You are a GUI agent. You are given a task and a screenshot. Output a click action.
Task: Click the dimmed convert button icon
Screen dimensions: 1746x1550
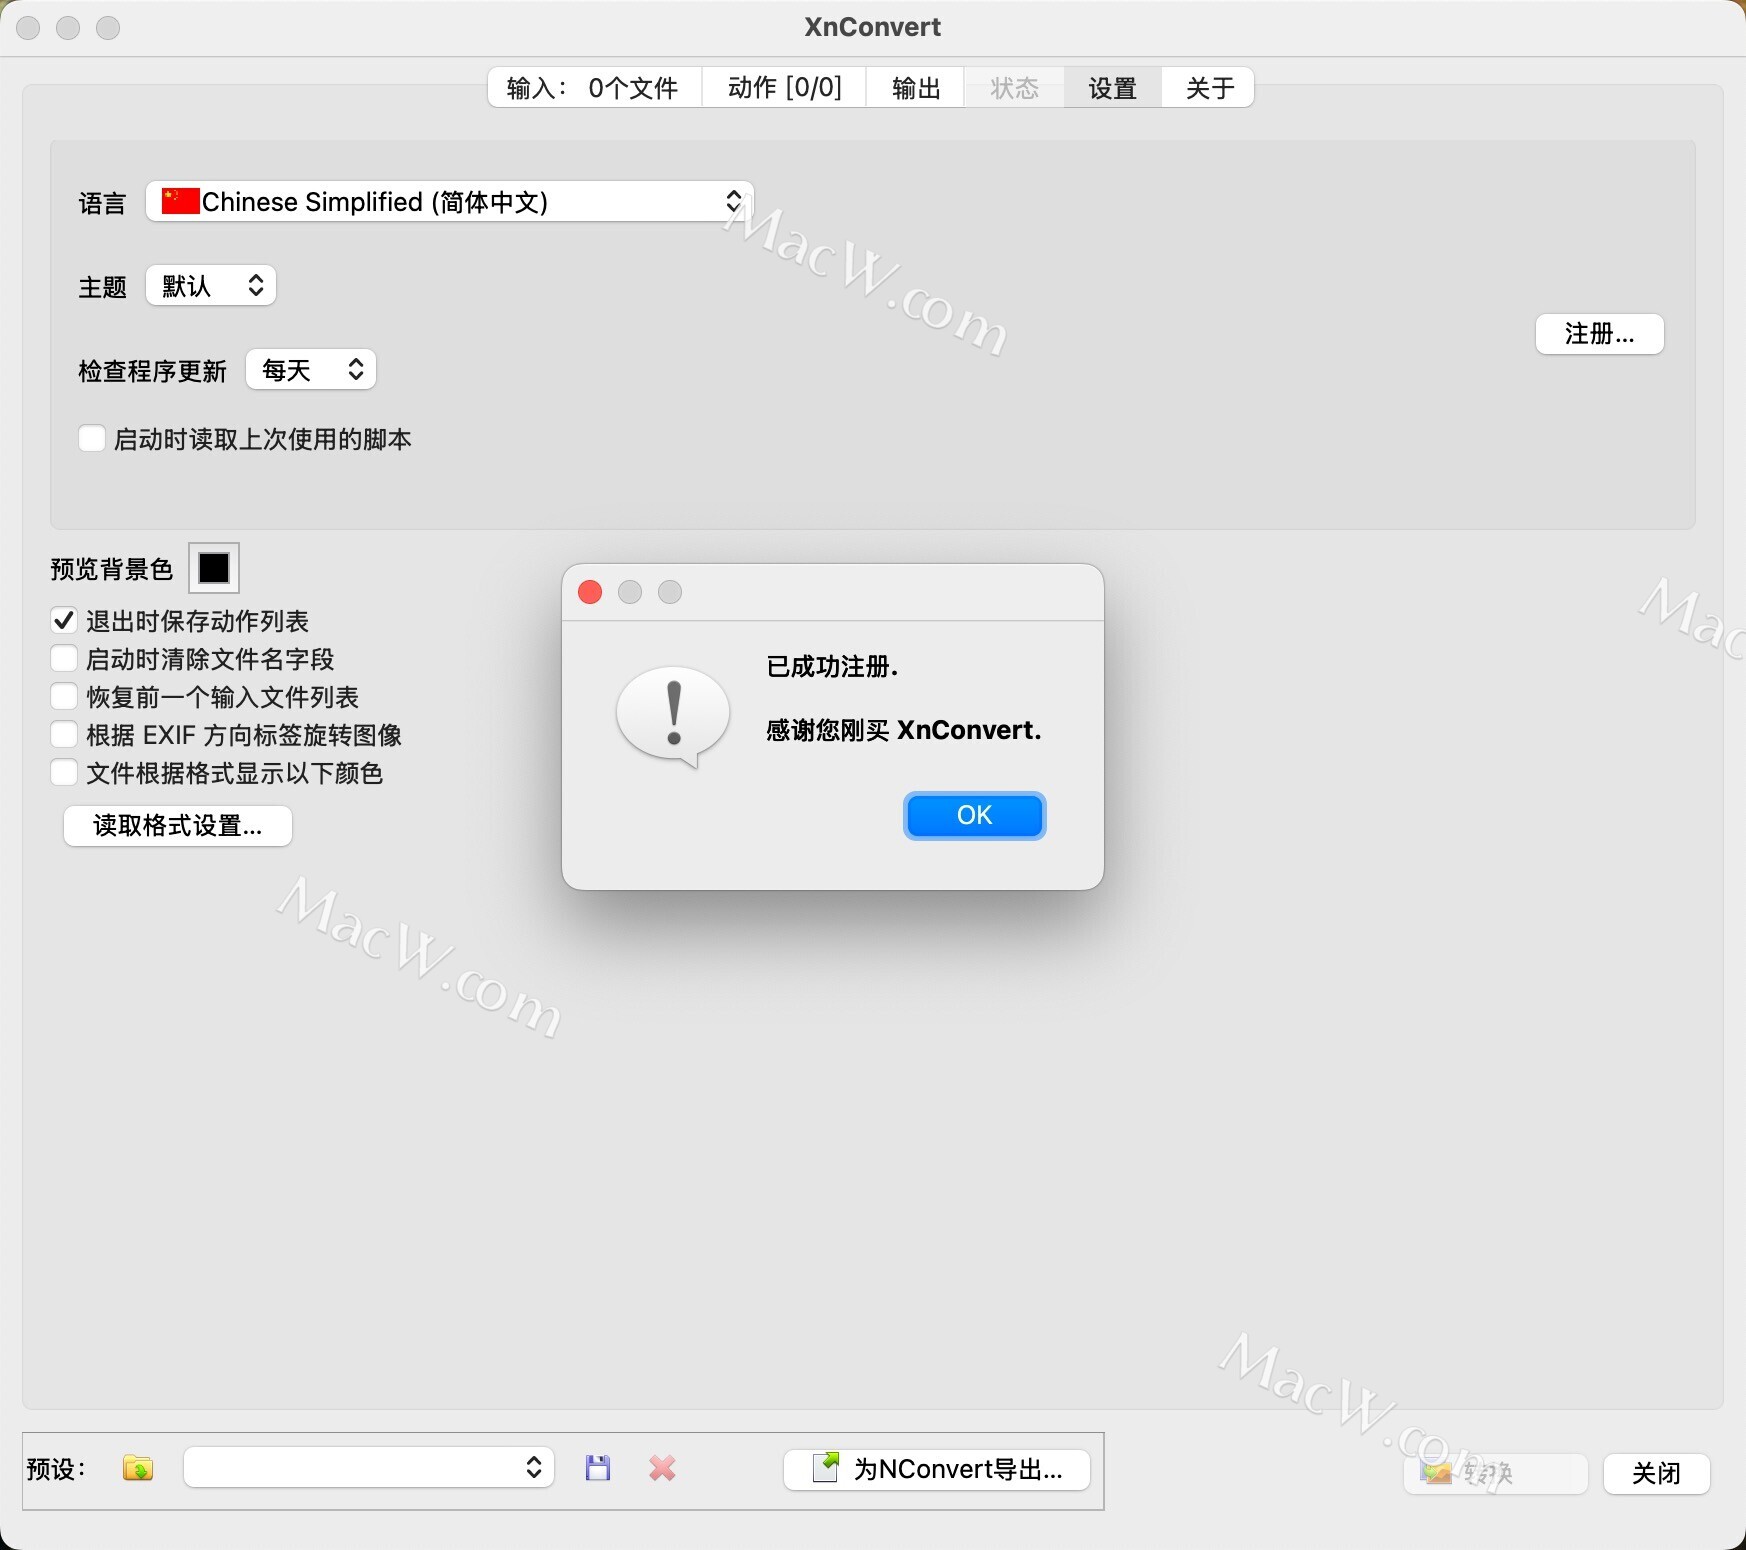point(1437,1473)
